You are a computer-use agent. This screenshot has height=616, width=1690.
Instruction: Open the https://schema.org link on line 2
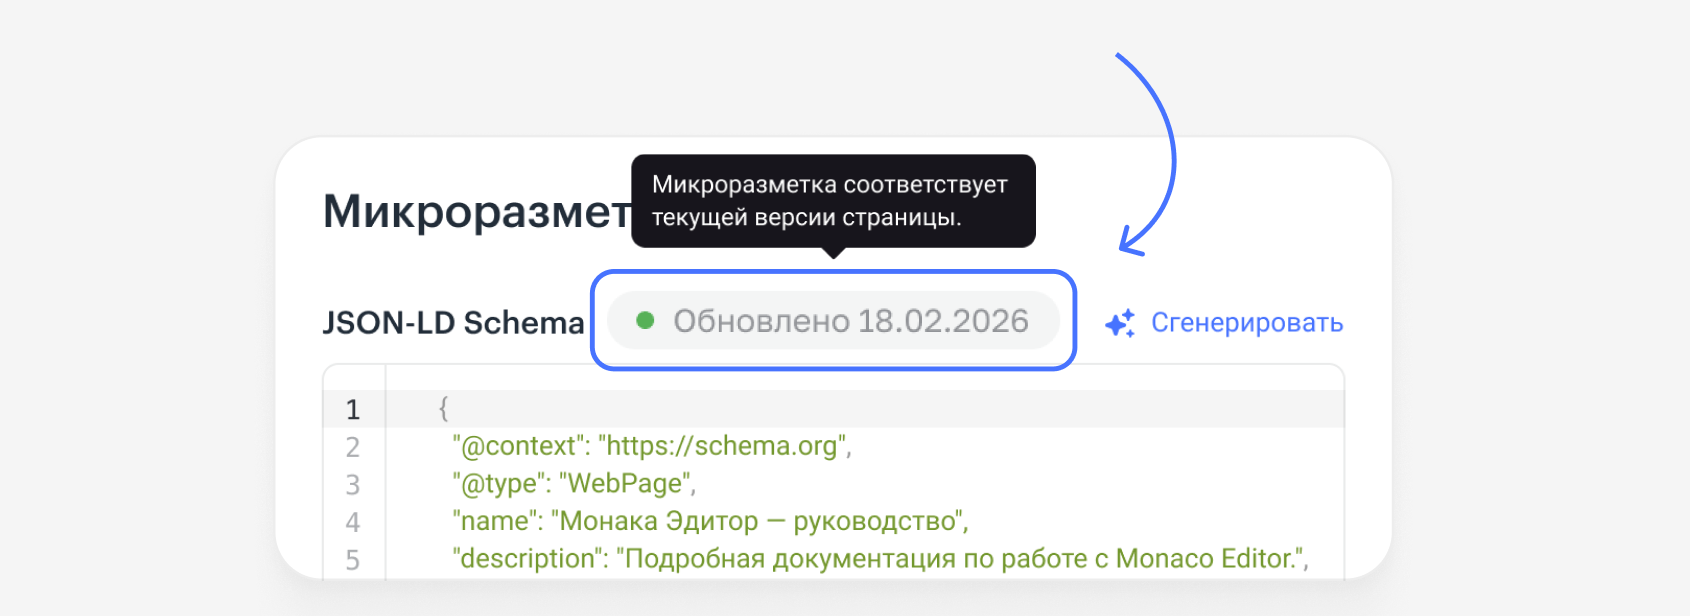(723, 446)
